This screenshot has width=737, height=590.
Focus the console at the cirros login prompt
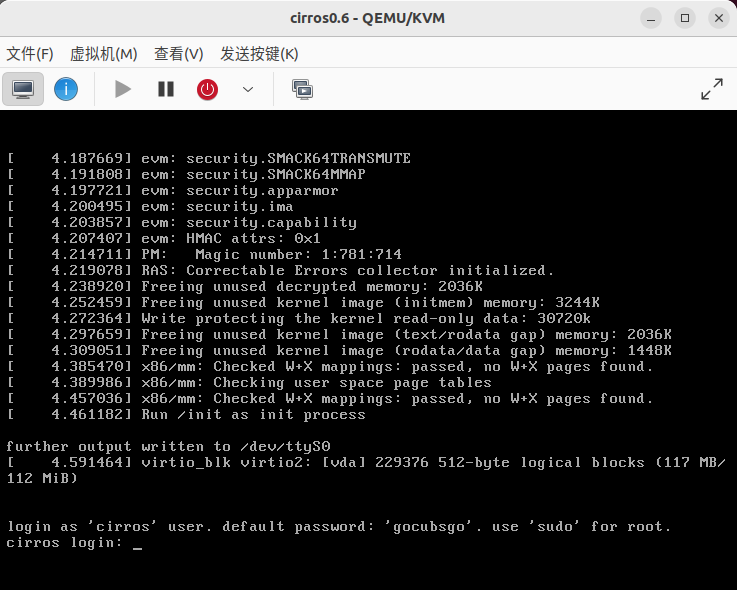click(x=137, y=543)
